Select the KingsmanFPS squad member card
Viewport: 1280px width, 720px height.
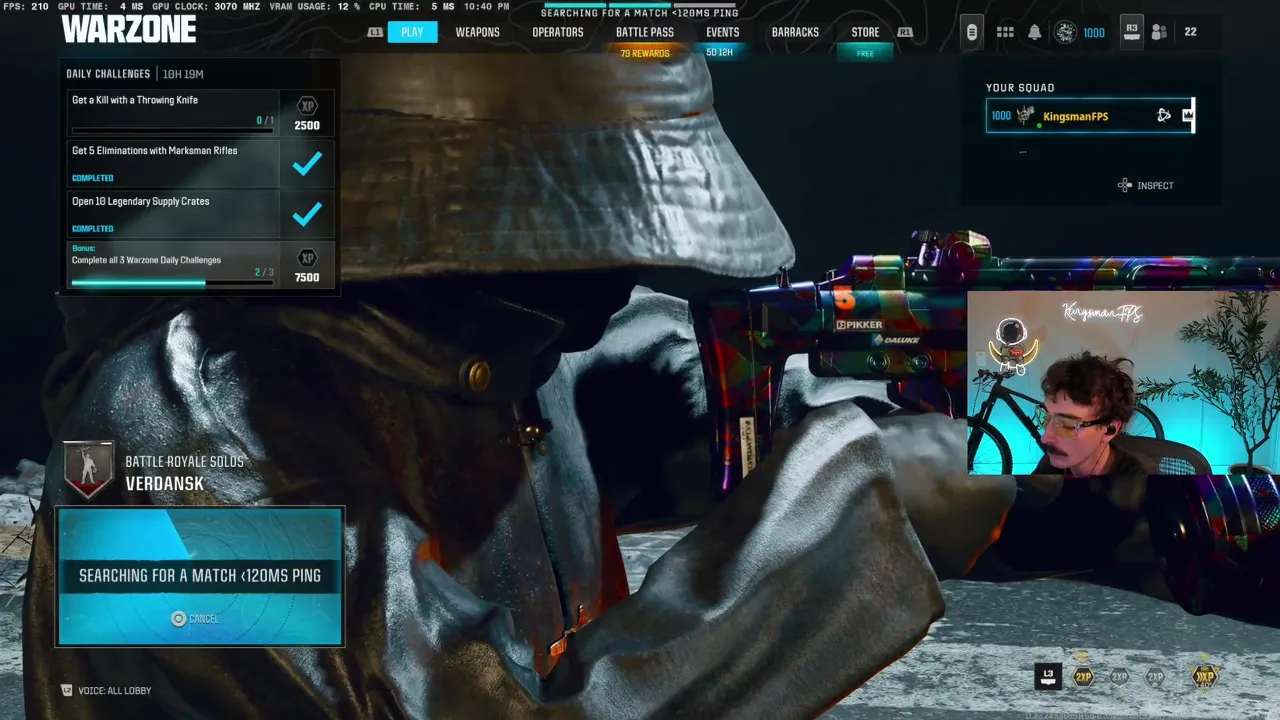click(x=1090, y=116)
